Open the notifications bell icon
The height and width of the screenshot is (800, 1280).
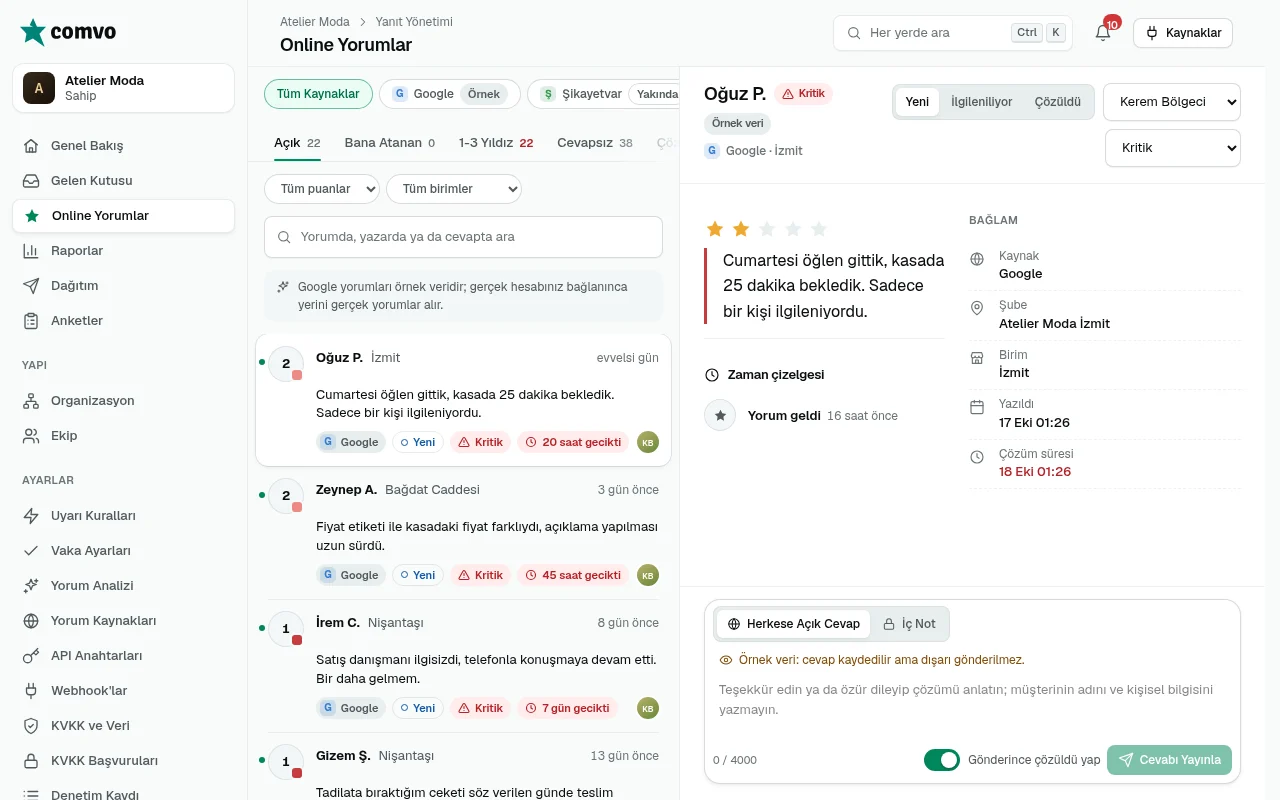[x=1102, y=33]
